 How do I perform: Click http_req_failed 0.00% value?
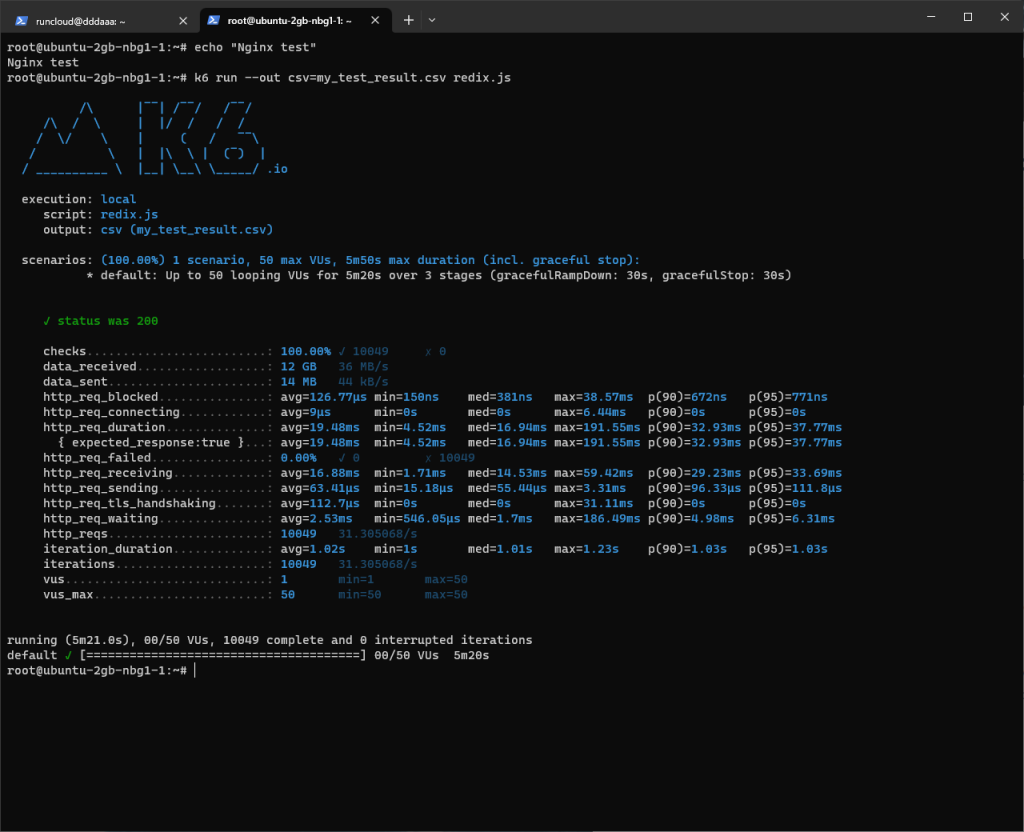(x=298, y=458)
